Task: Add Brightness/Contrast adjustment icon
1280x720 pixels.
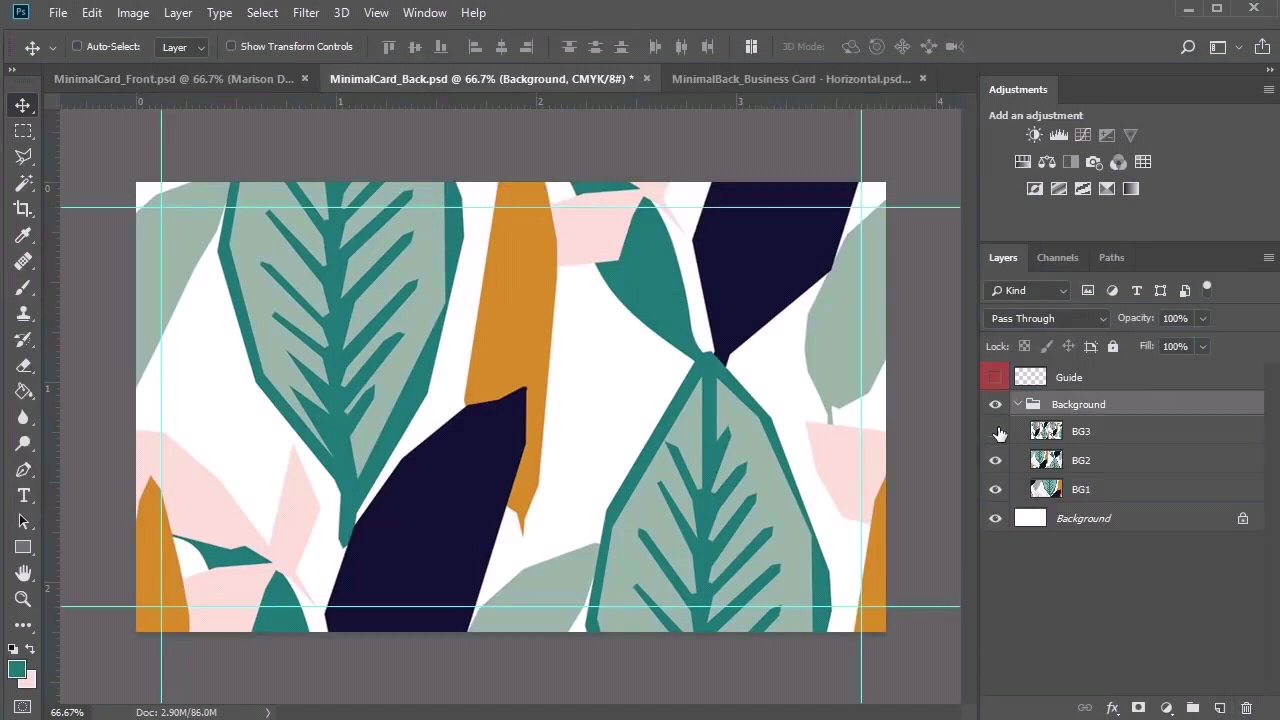Action: [x=1034, y=135]
